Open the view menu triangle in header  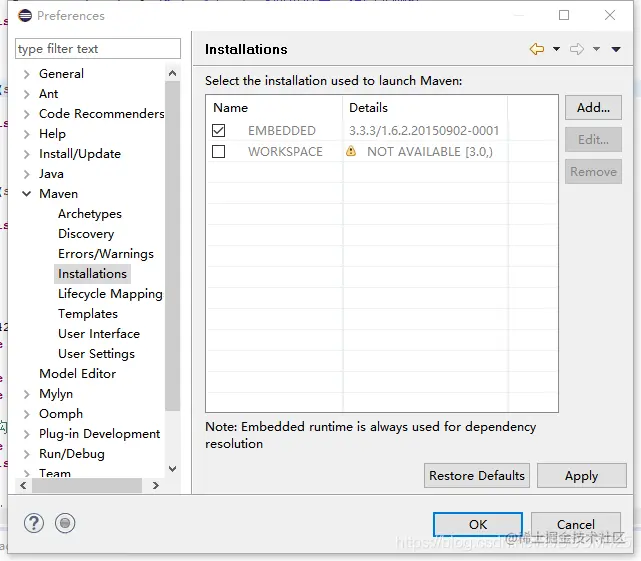[x=616, y=49]
